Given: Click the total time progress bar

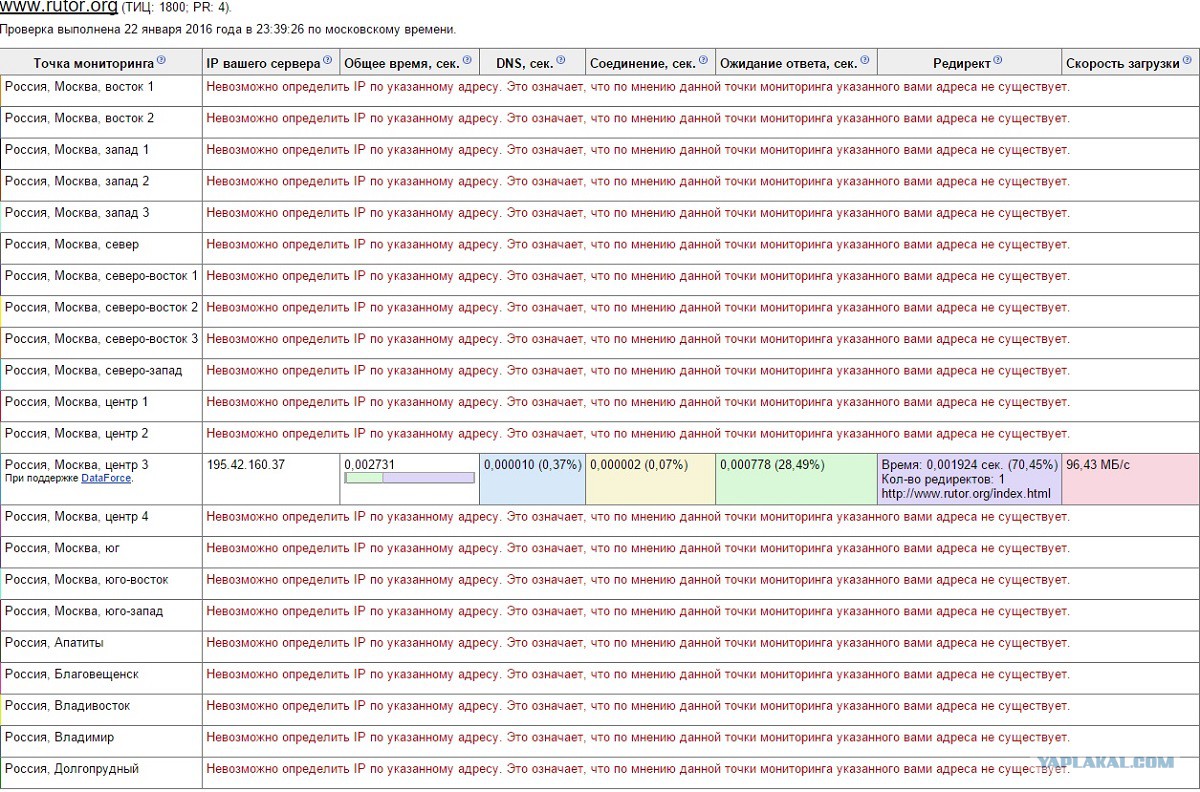Looking at the screenshot, I should click(409, 478).
